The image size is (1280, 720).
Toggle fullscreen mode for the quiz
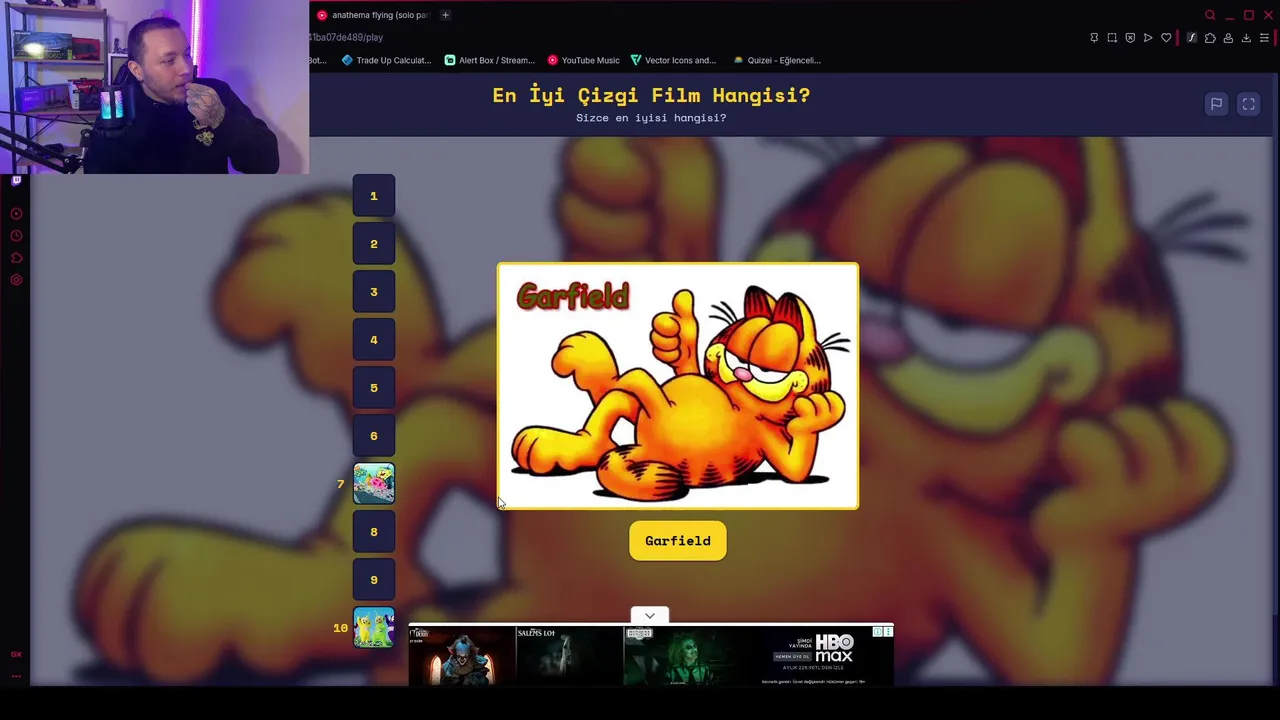point(1248,104)
